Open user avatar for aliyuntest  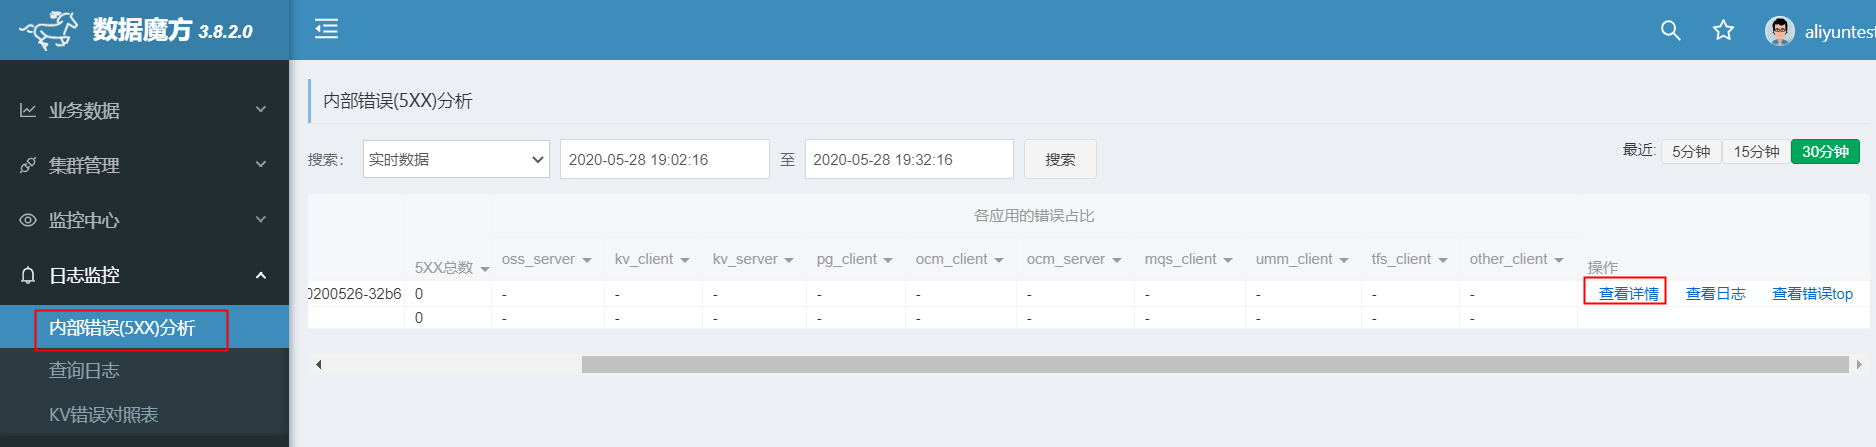[x=1779, y=31]
